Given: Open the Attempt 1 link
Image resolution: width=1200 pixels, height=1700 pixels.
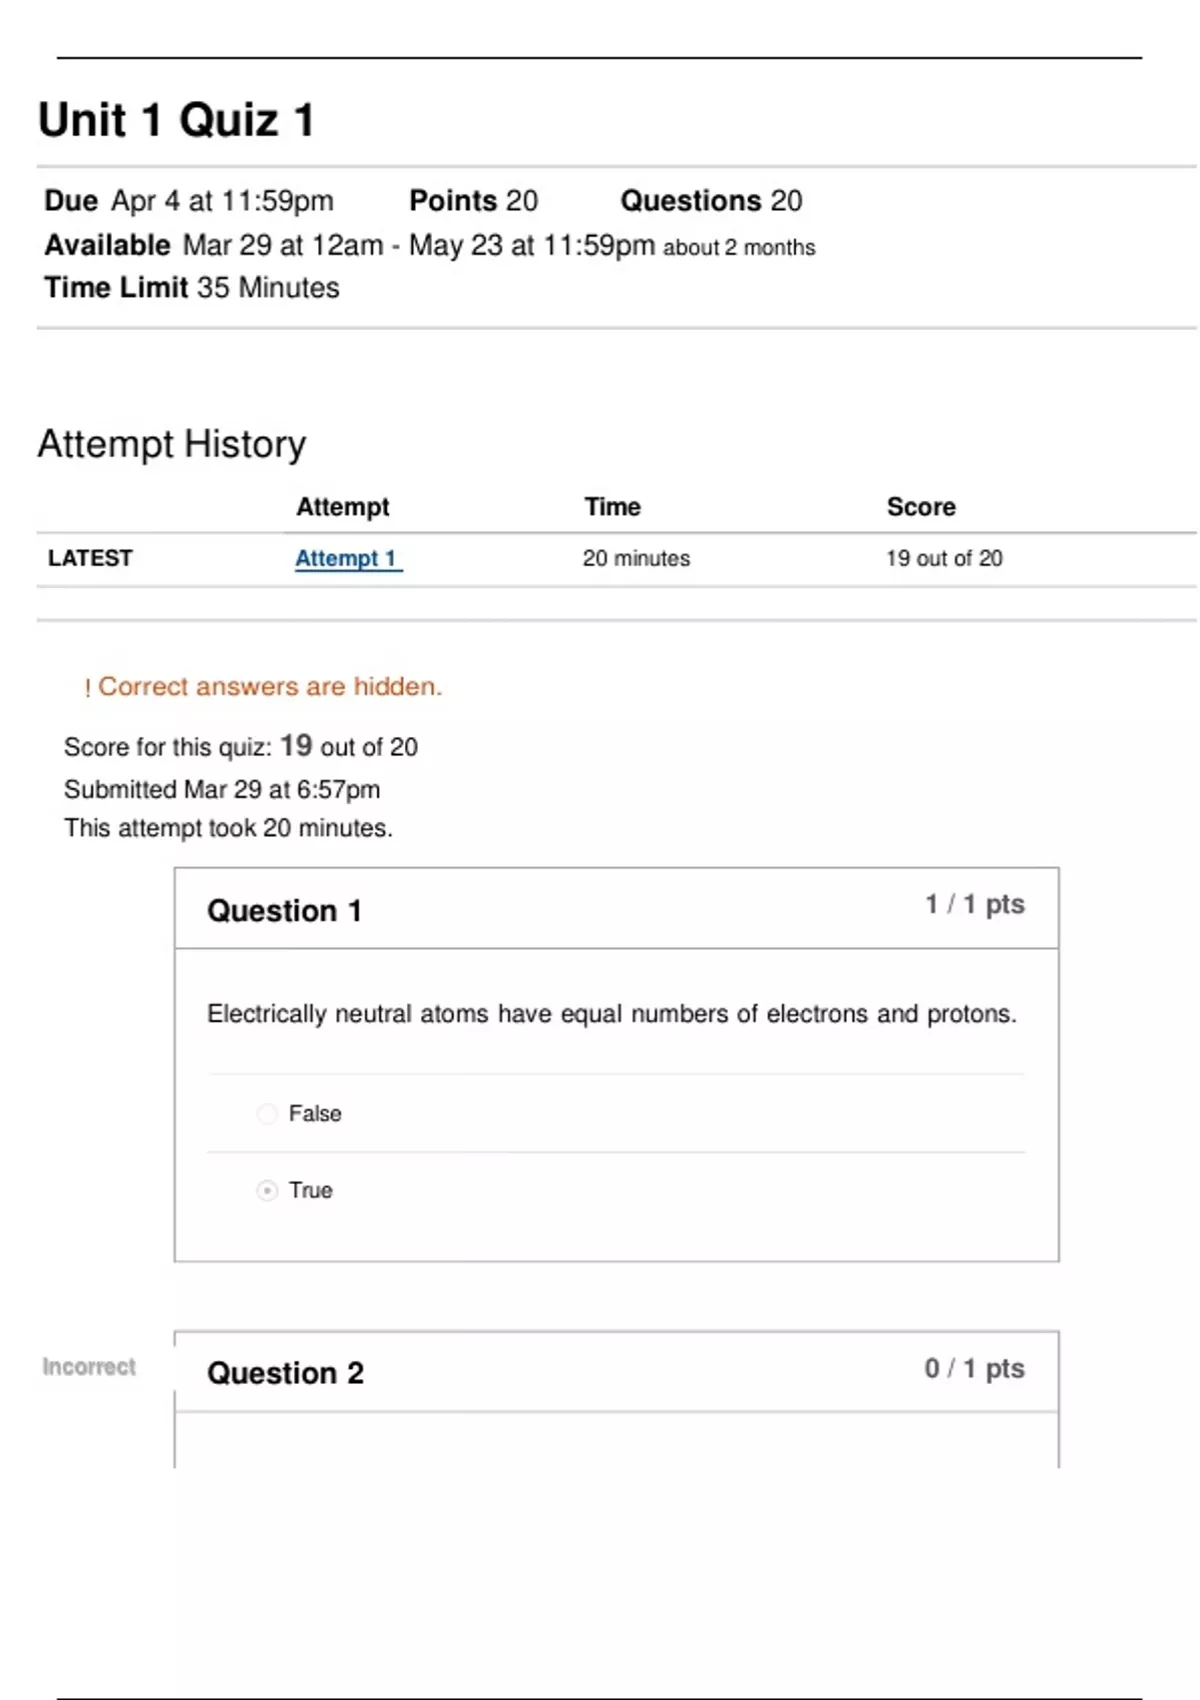Looking at the screenshot, I should pyautogui.click(x=346, y=559).
